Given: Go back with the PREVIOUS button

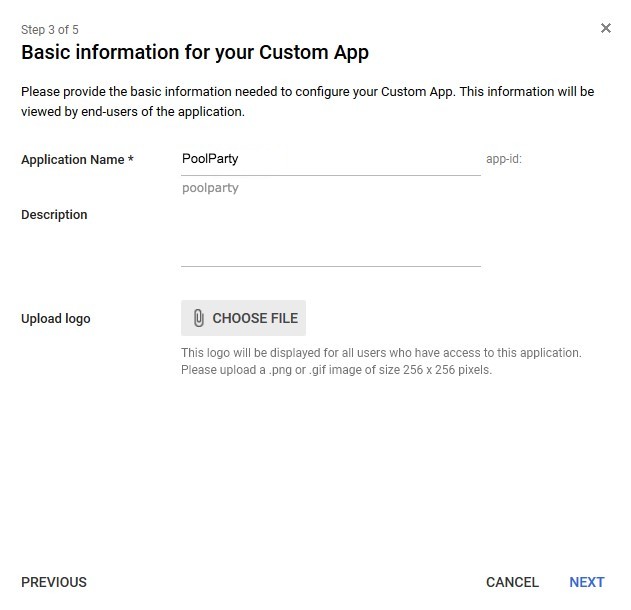Looking at the screenshot, I should click(54, 582).
